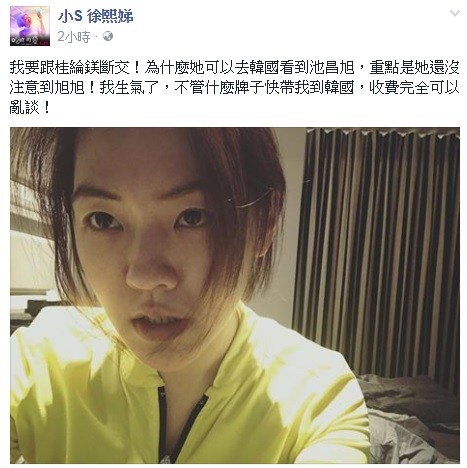
Task: Select the name 徐熙娣 in header
Action: 110,16
